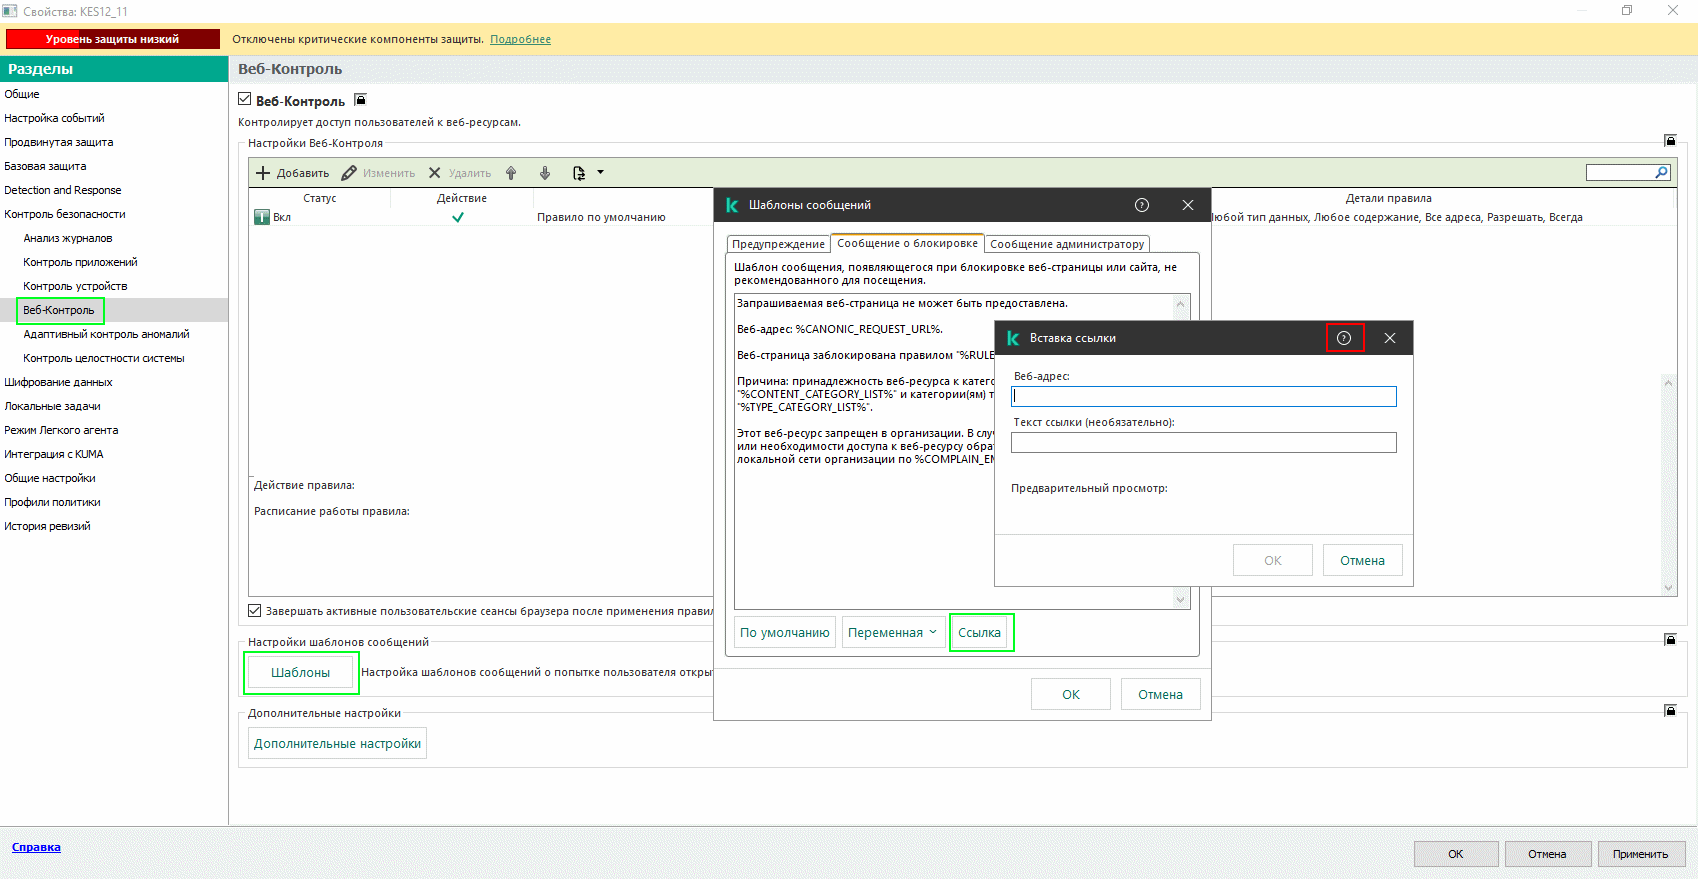This screenshot has height=879, width=1698.
Task: Open help in Шаблоны сообщений dialog
Action: click(1142, 205)
